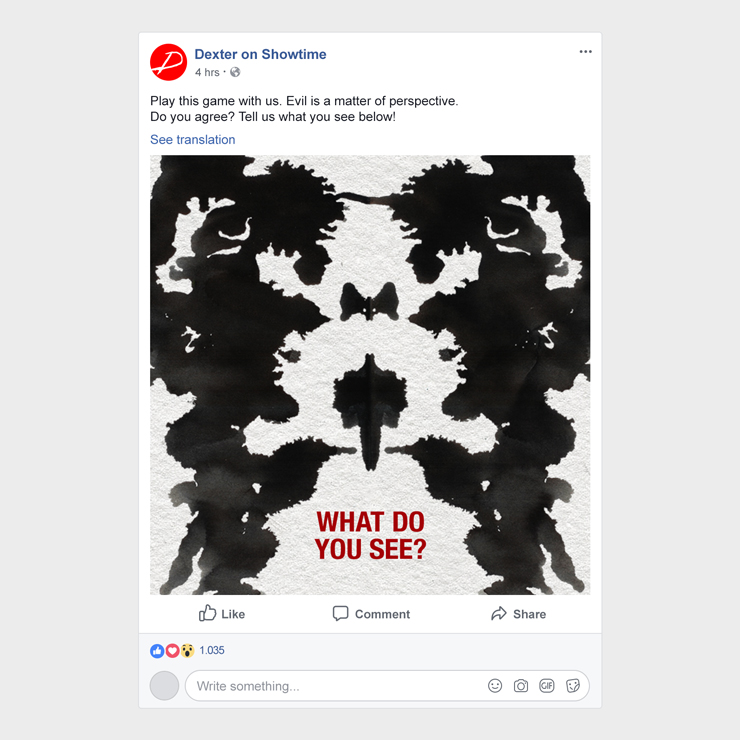This screenshot has height=740, width=740.
Task: Open the emoji smiley picker
Action: coord(495,686)
